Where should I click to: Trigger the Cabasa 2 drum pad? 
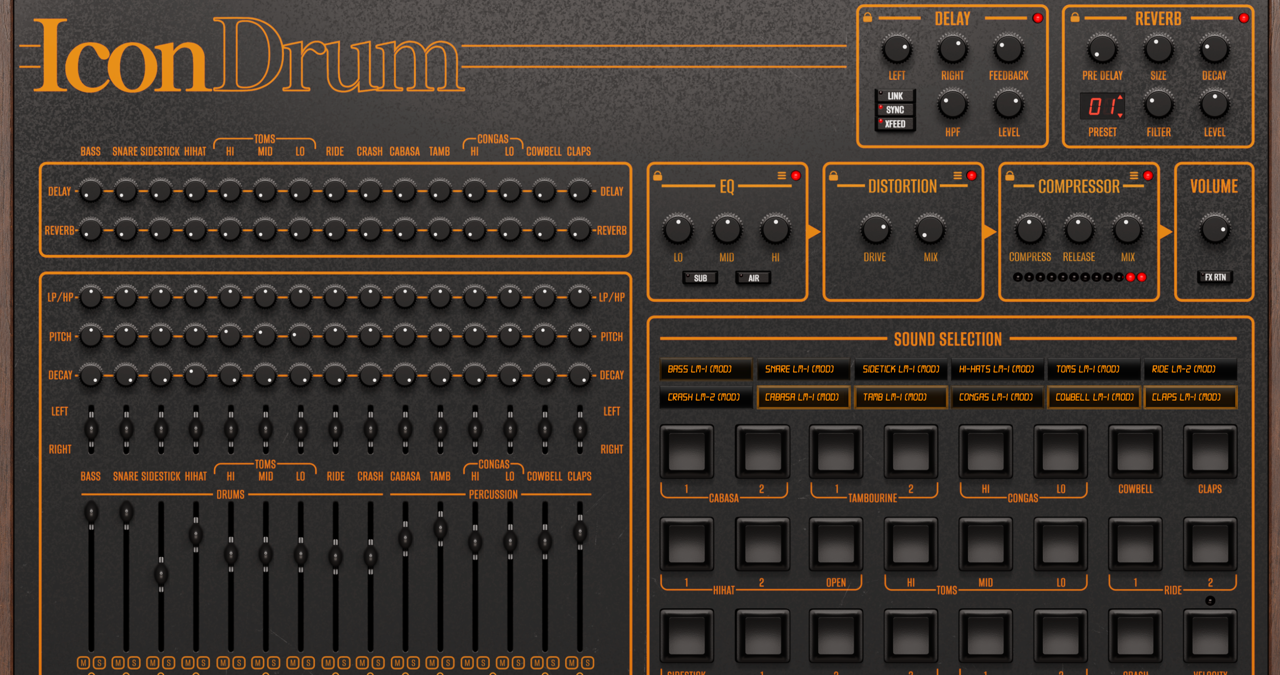(762, 452)
